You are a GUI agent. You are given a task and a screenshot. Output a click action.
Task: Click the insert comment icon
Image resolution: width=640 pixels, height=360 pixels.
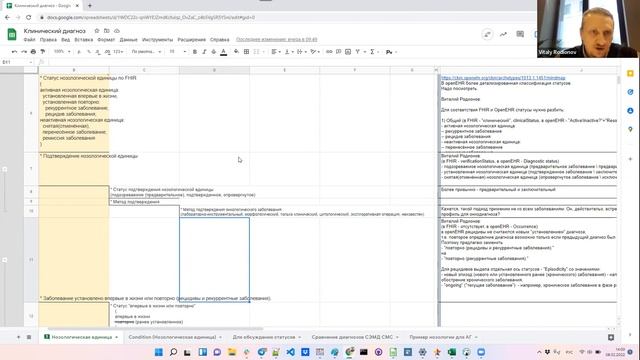338,52
